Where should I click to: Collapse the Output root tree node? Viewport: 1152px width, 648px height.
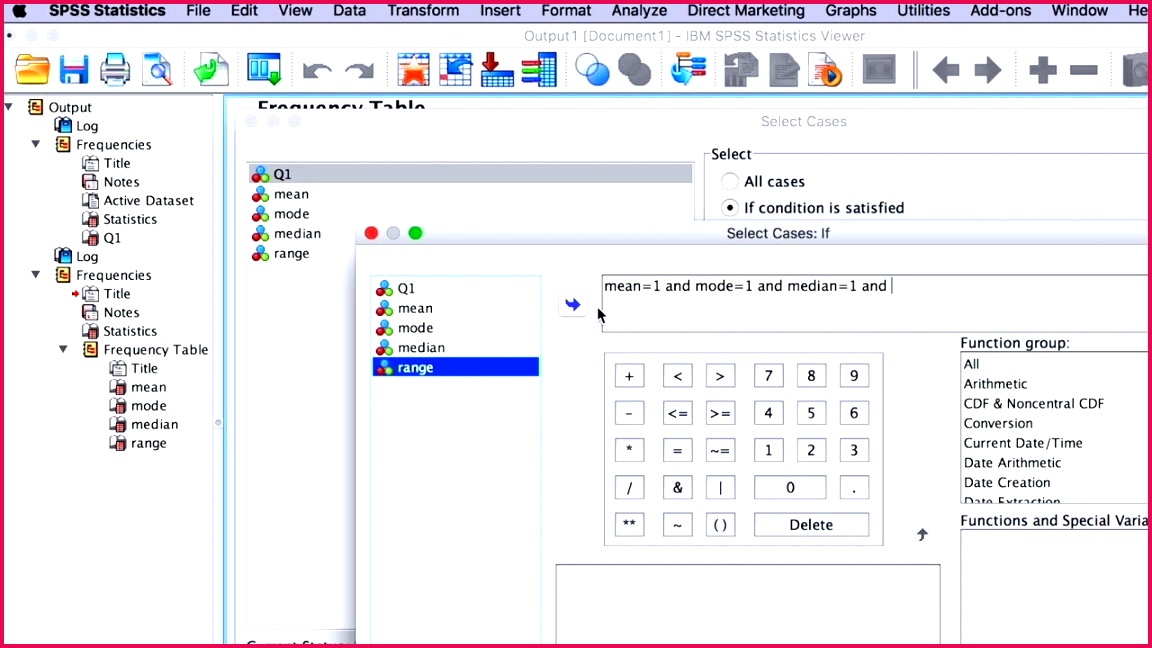point(9,107)
